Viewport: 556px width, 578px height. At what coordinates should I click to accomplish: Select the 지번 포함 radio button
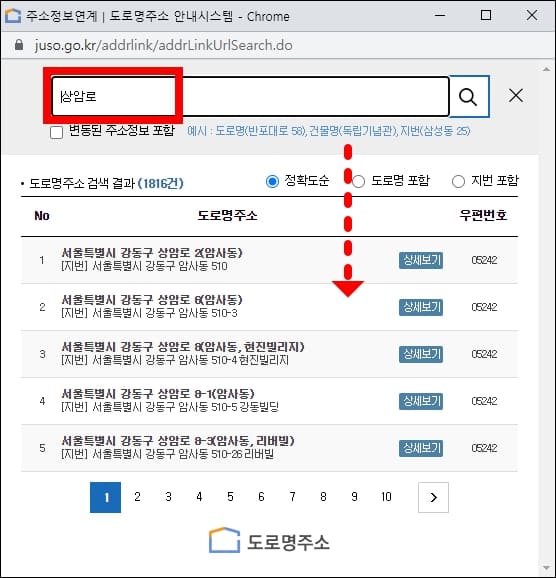tap(458, 181)
